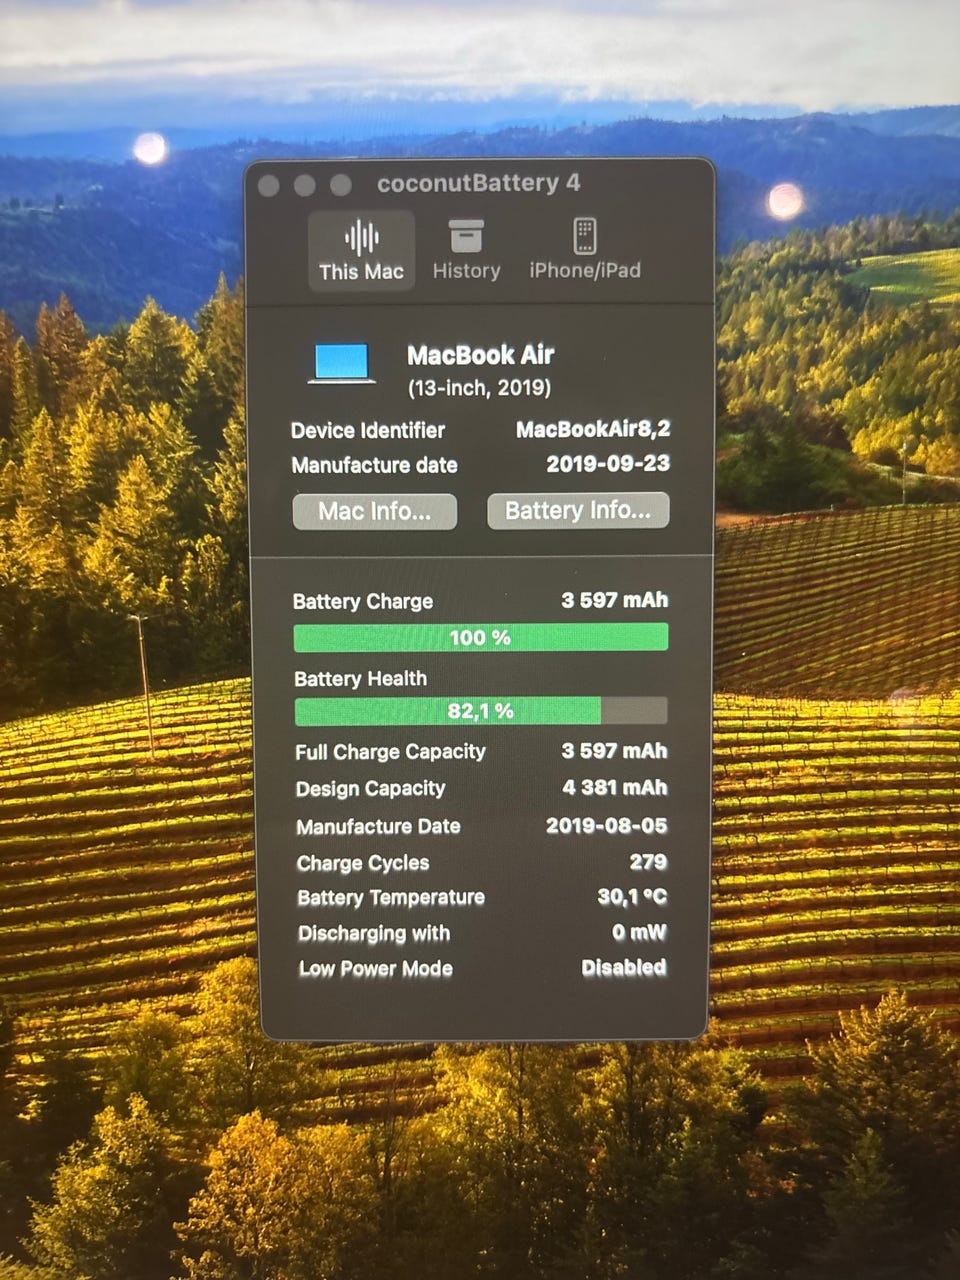
Task: Click the MacBook Air laptop icon
Action: [x=342, y=364]
